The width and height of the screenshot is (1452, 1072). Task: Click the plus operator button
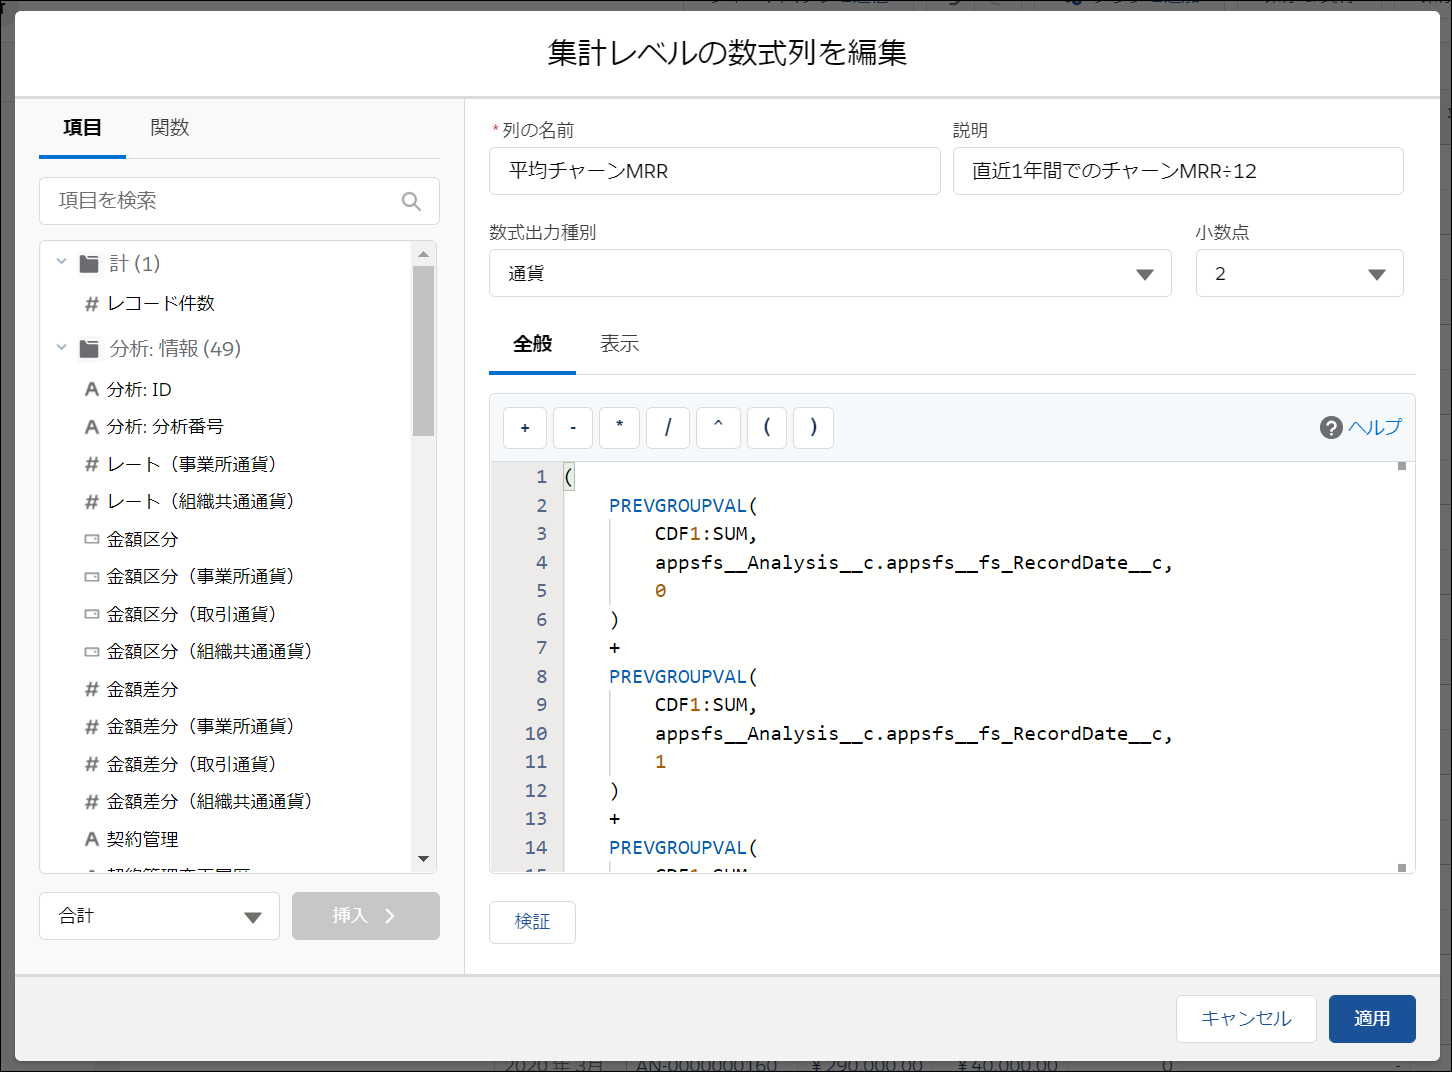[525, 428]
